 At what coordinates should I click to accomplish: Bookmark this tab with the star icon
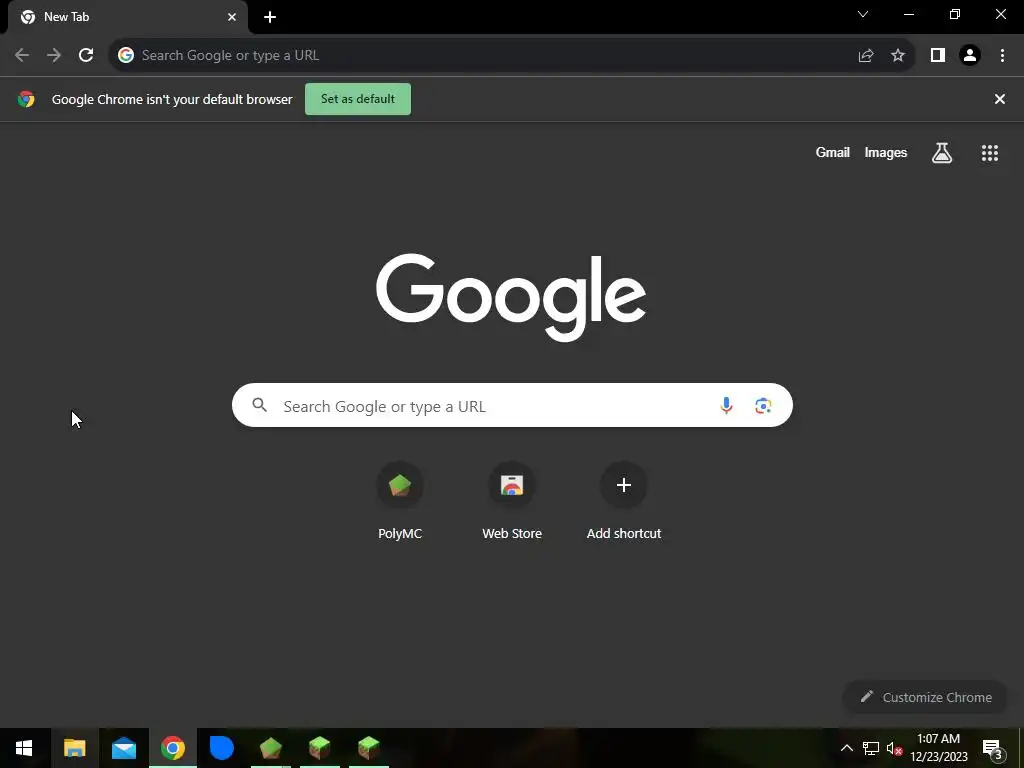click(898, 56)
